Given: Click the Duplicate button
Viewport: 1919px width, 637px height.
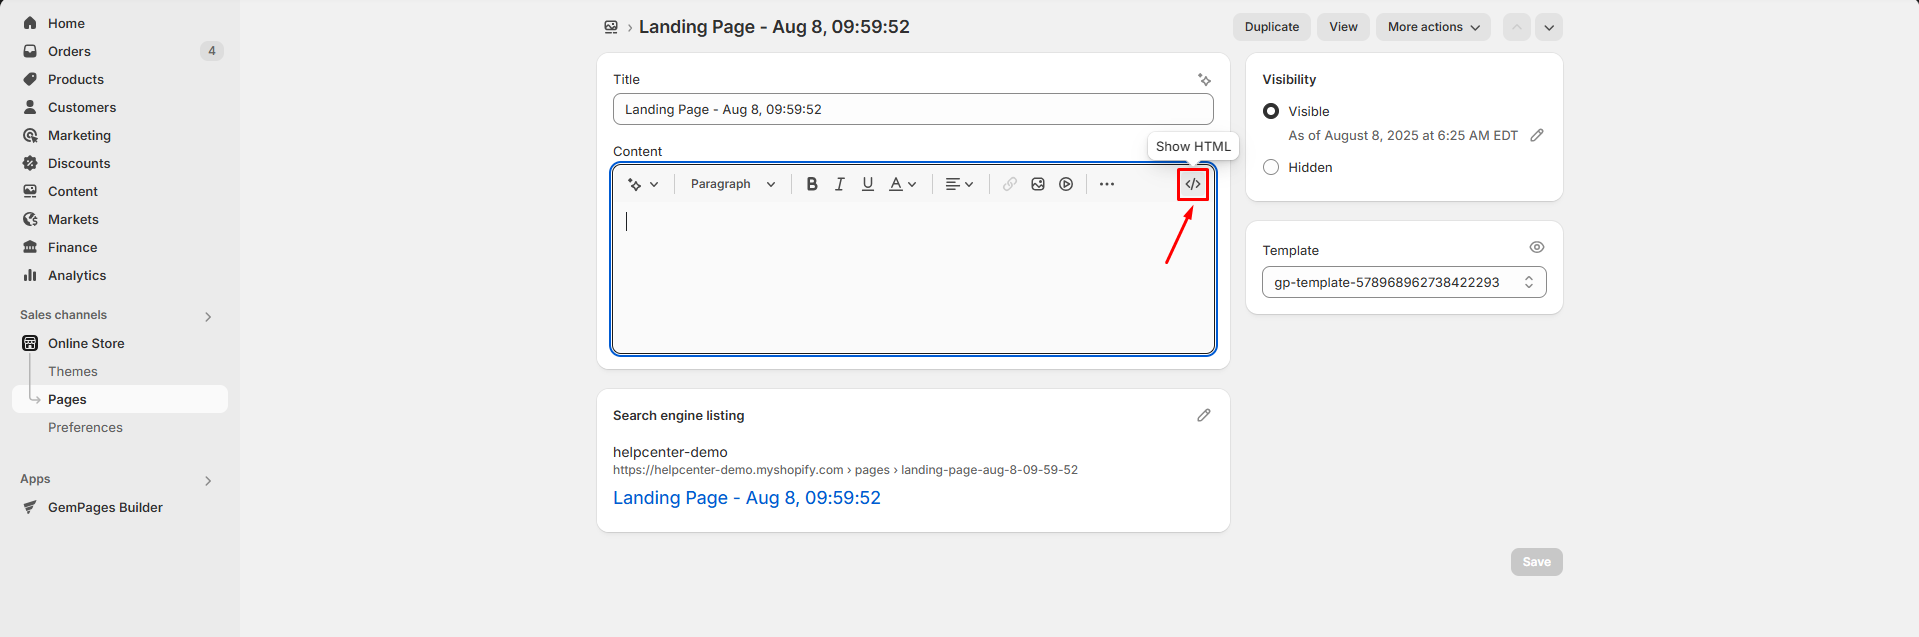Looking at the screenshot, I should pyautogui.click(x=1272, y=27).
